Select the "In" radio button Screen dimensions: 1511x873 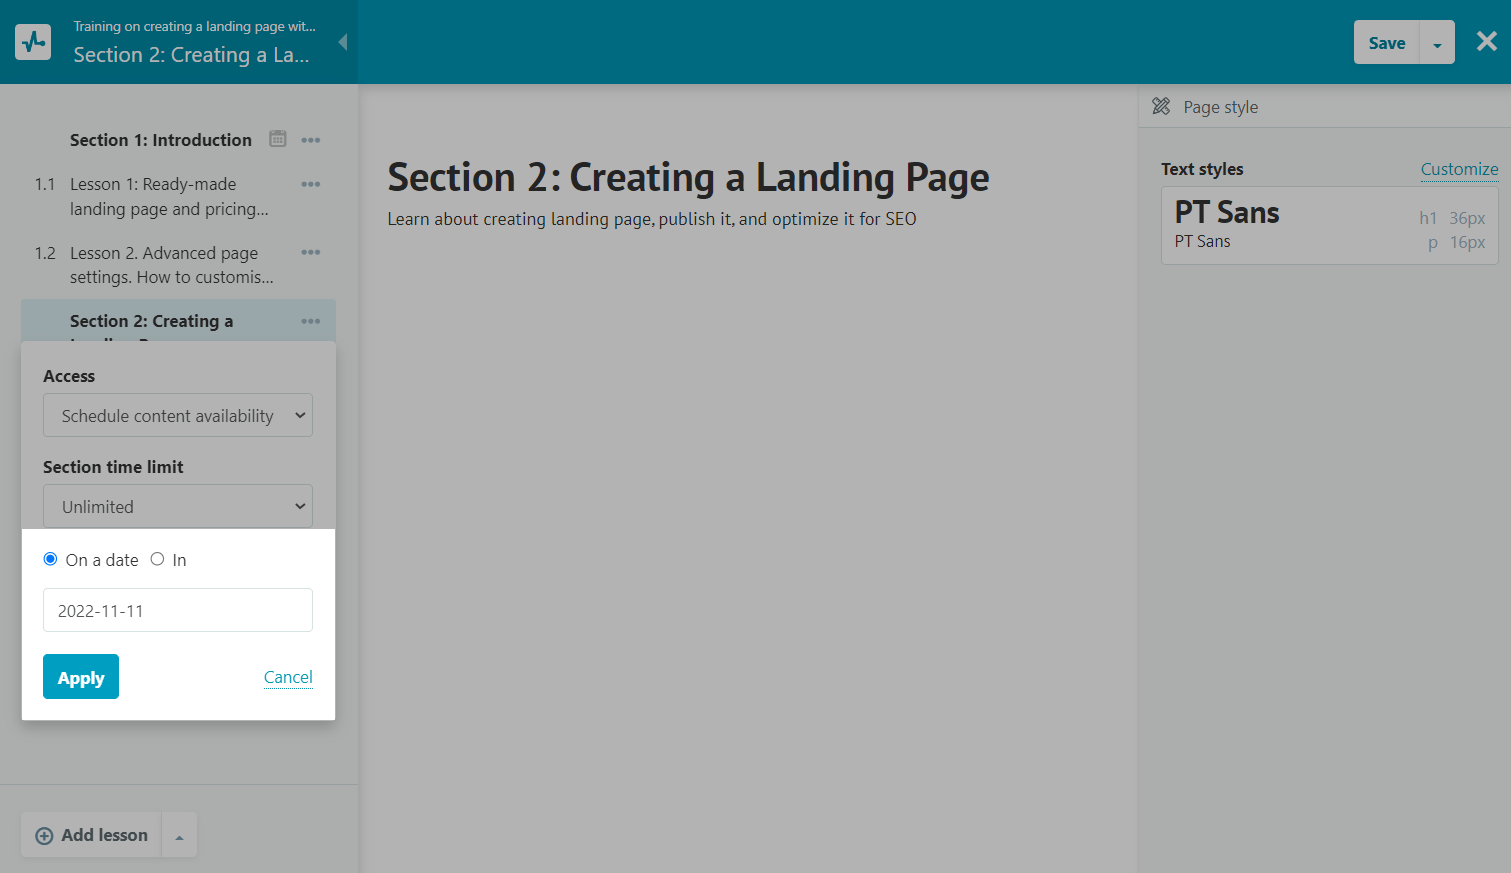[x=157, y=559]
